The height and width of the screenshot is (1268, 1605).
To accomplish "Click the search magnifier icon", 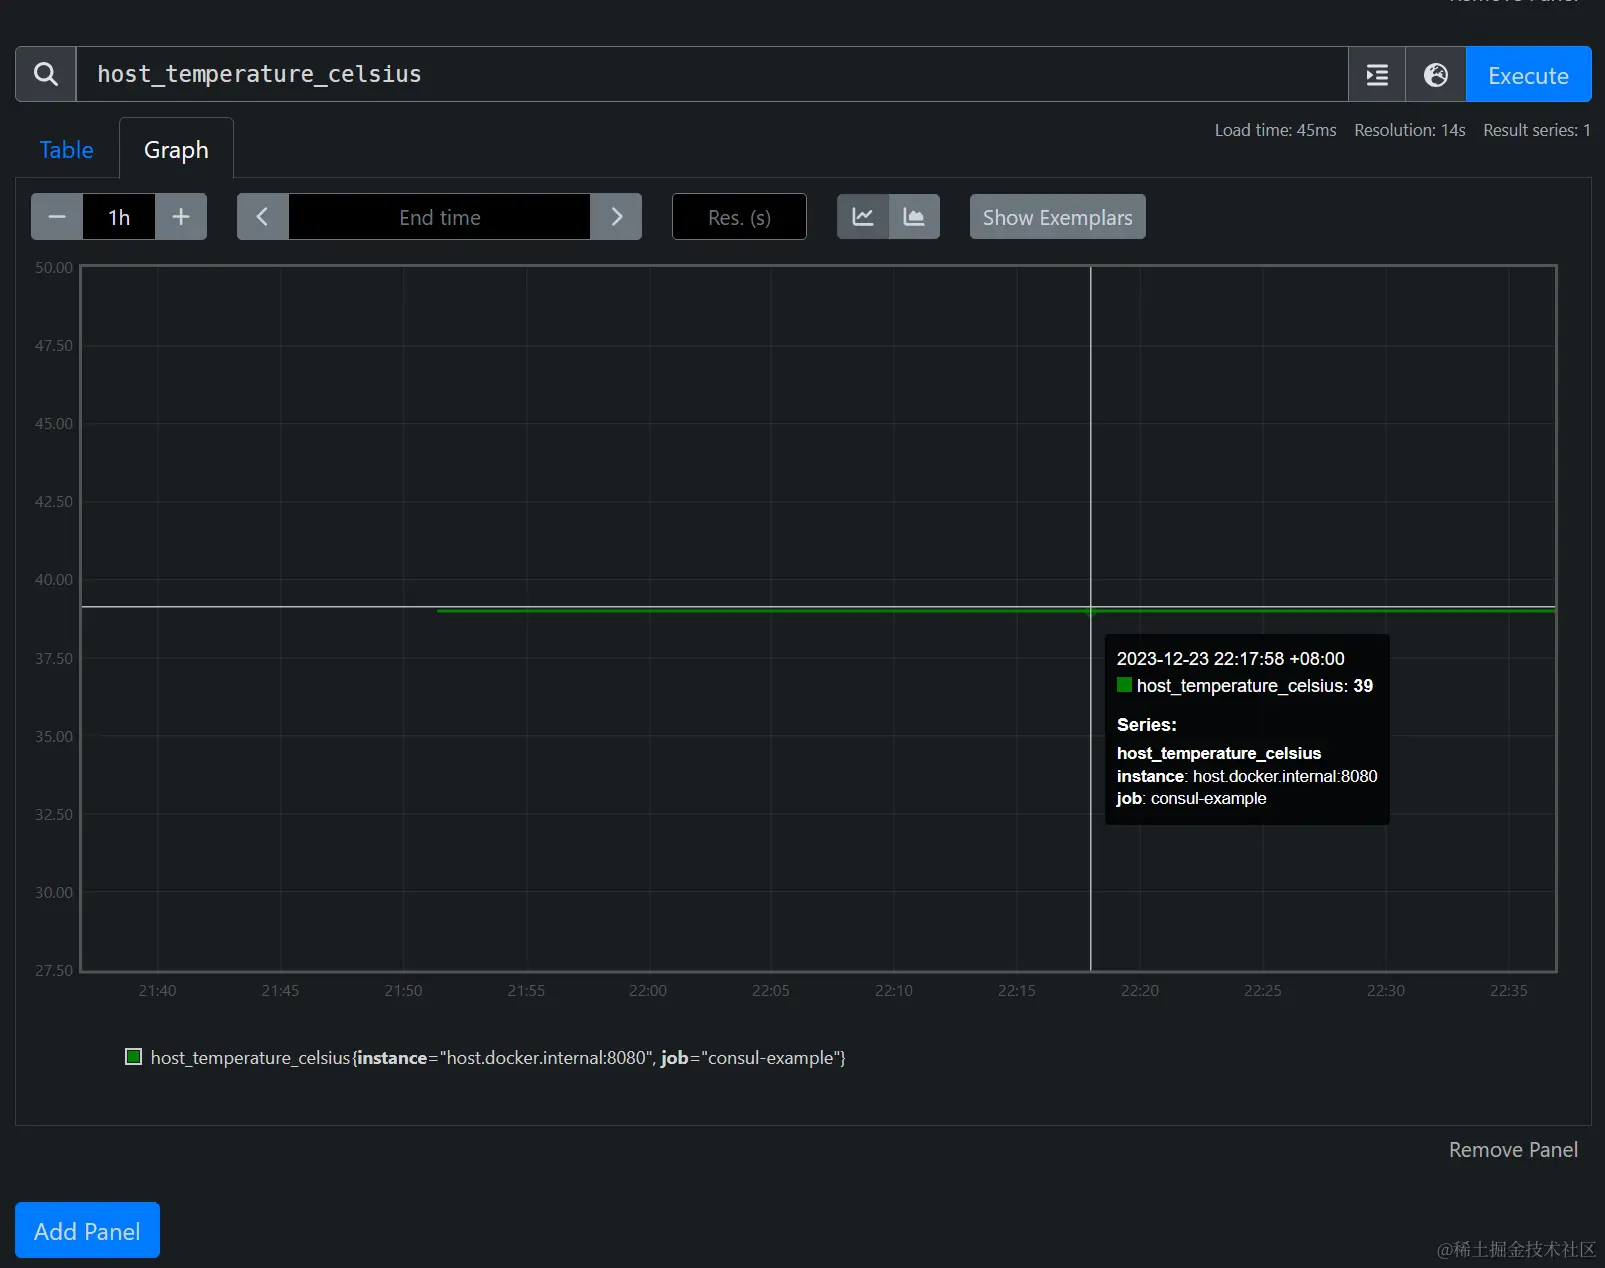I will pos(46,74).
